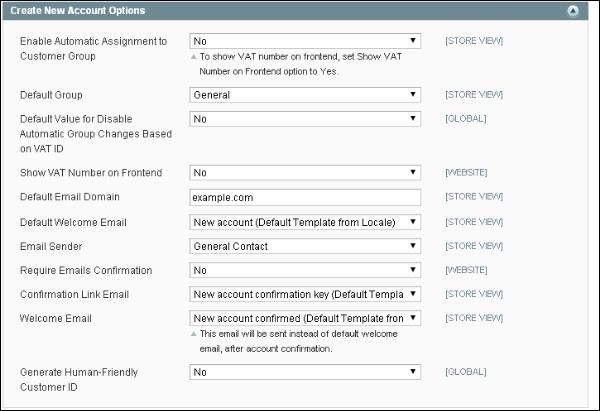Expand Disable Automatic Group Changes dropdown
The width and height of the screenshot is (600, 411).
click(305, 119)
